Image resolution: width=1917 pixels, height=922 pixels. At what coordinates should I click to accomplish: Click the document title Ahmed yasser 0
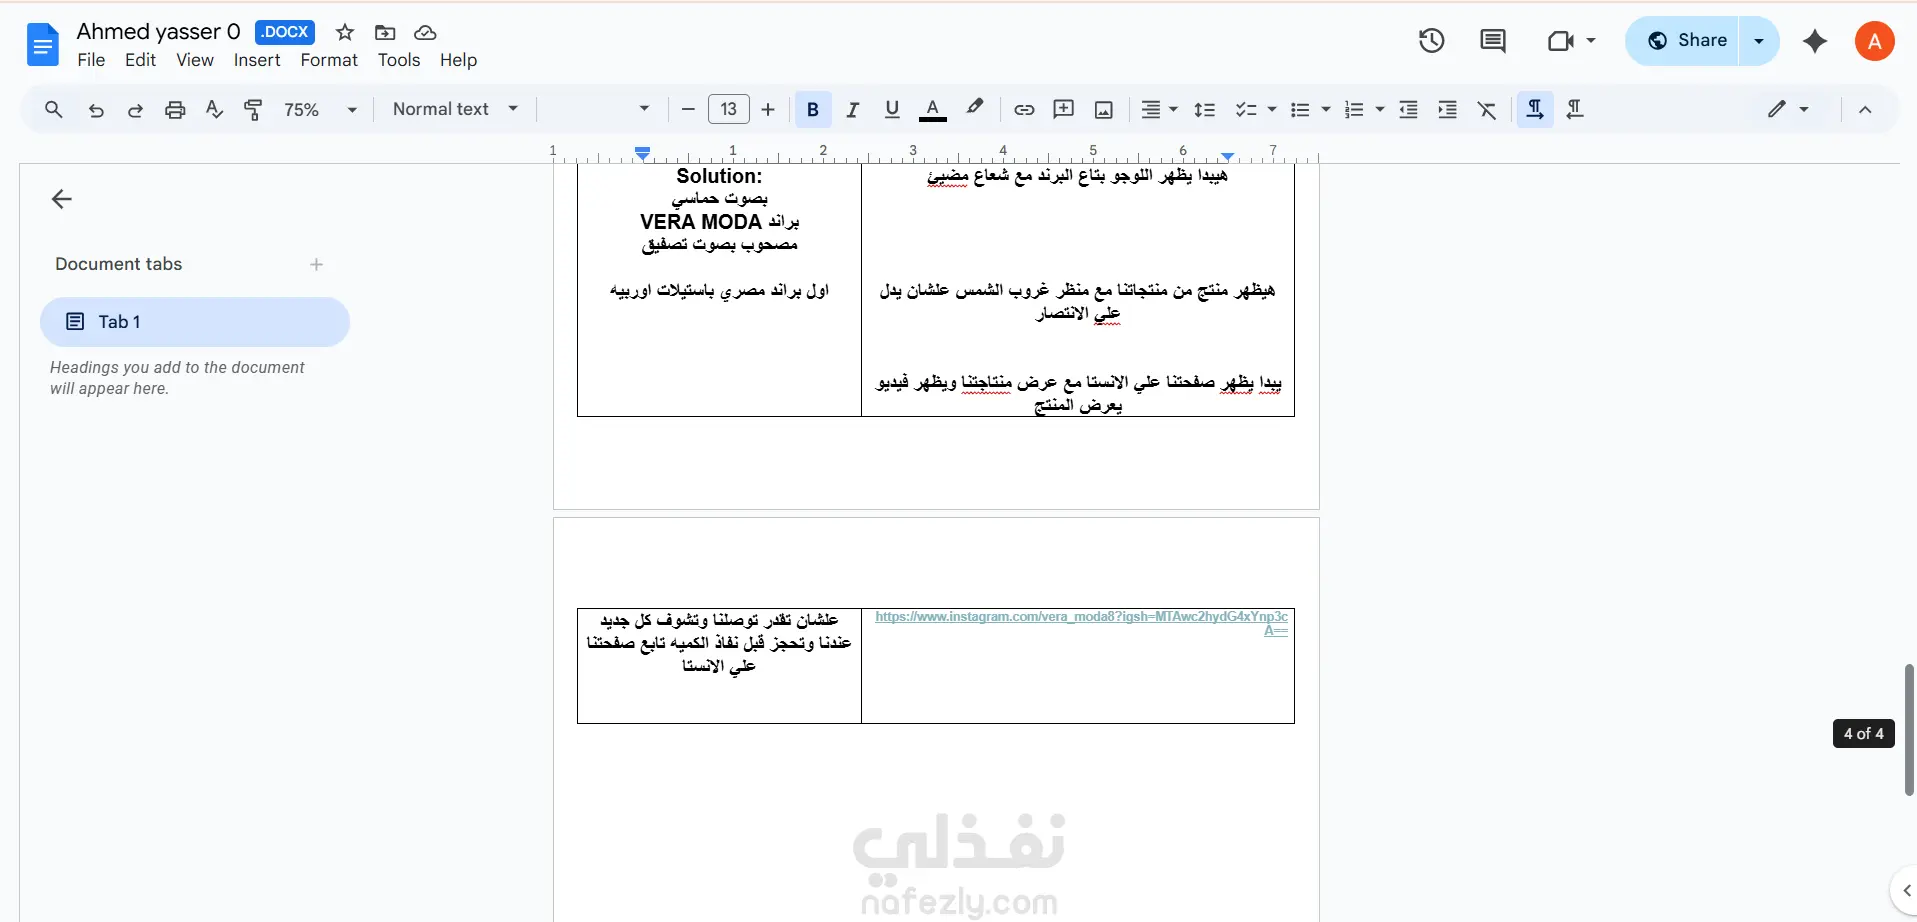158,32
